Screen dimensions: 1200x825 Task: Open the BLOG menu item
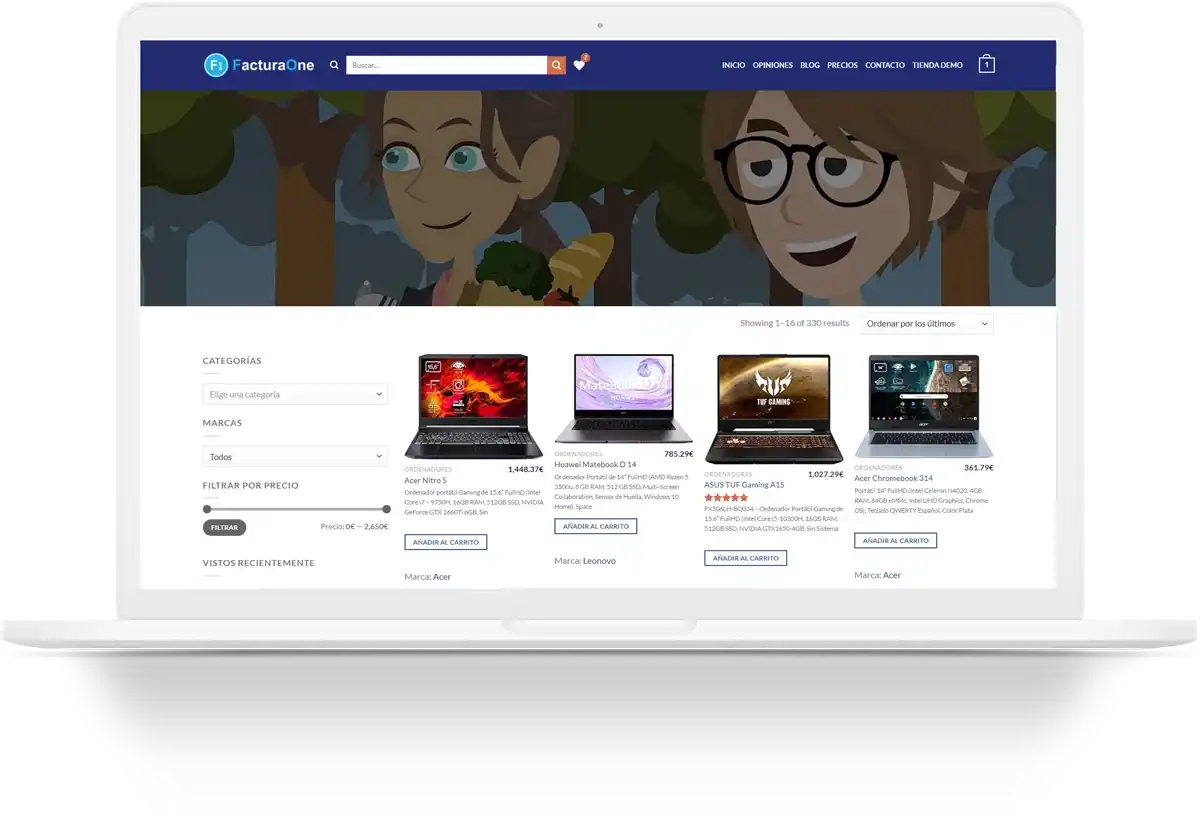[x=810, y=65]
